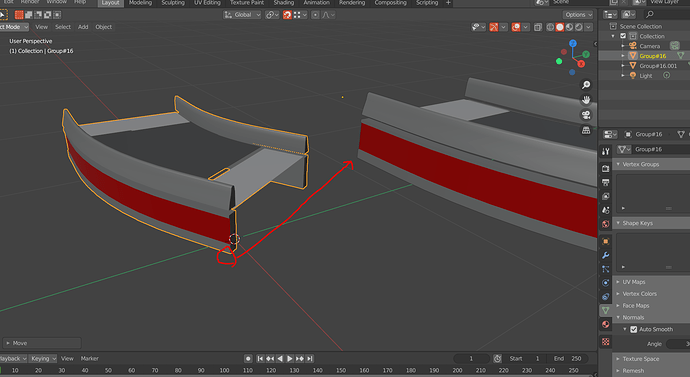690x377 pixels.
Task: Select the box select tool icon
Action: (x=3, y=15)
